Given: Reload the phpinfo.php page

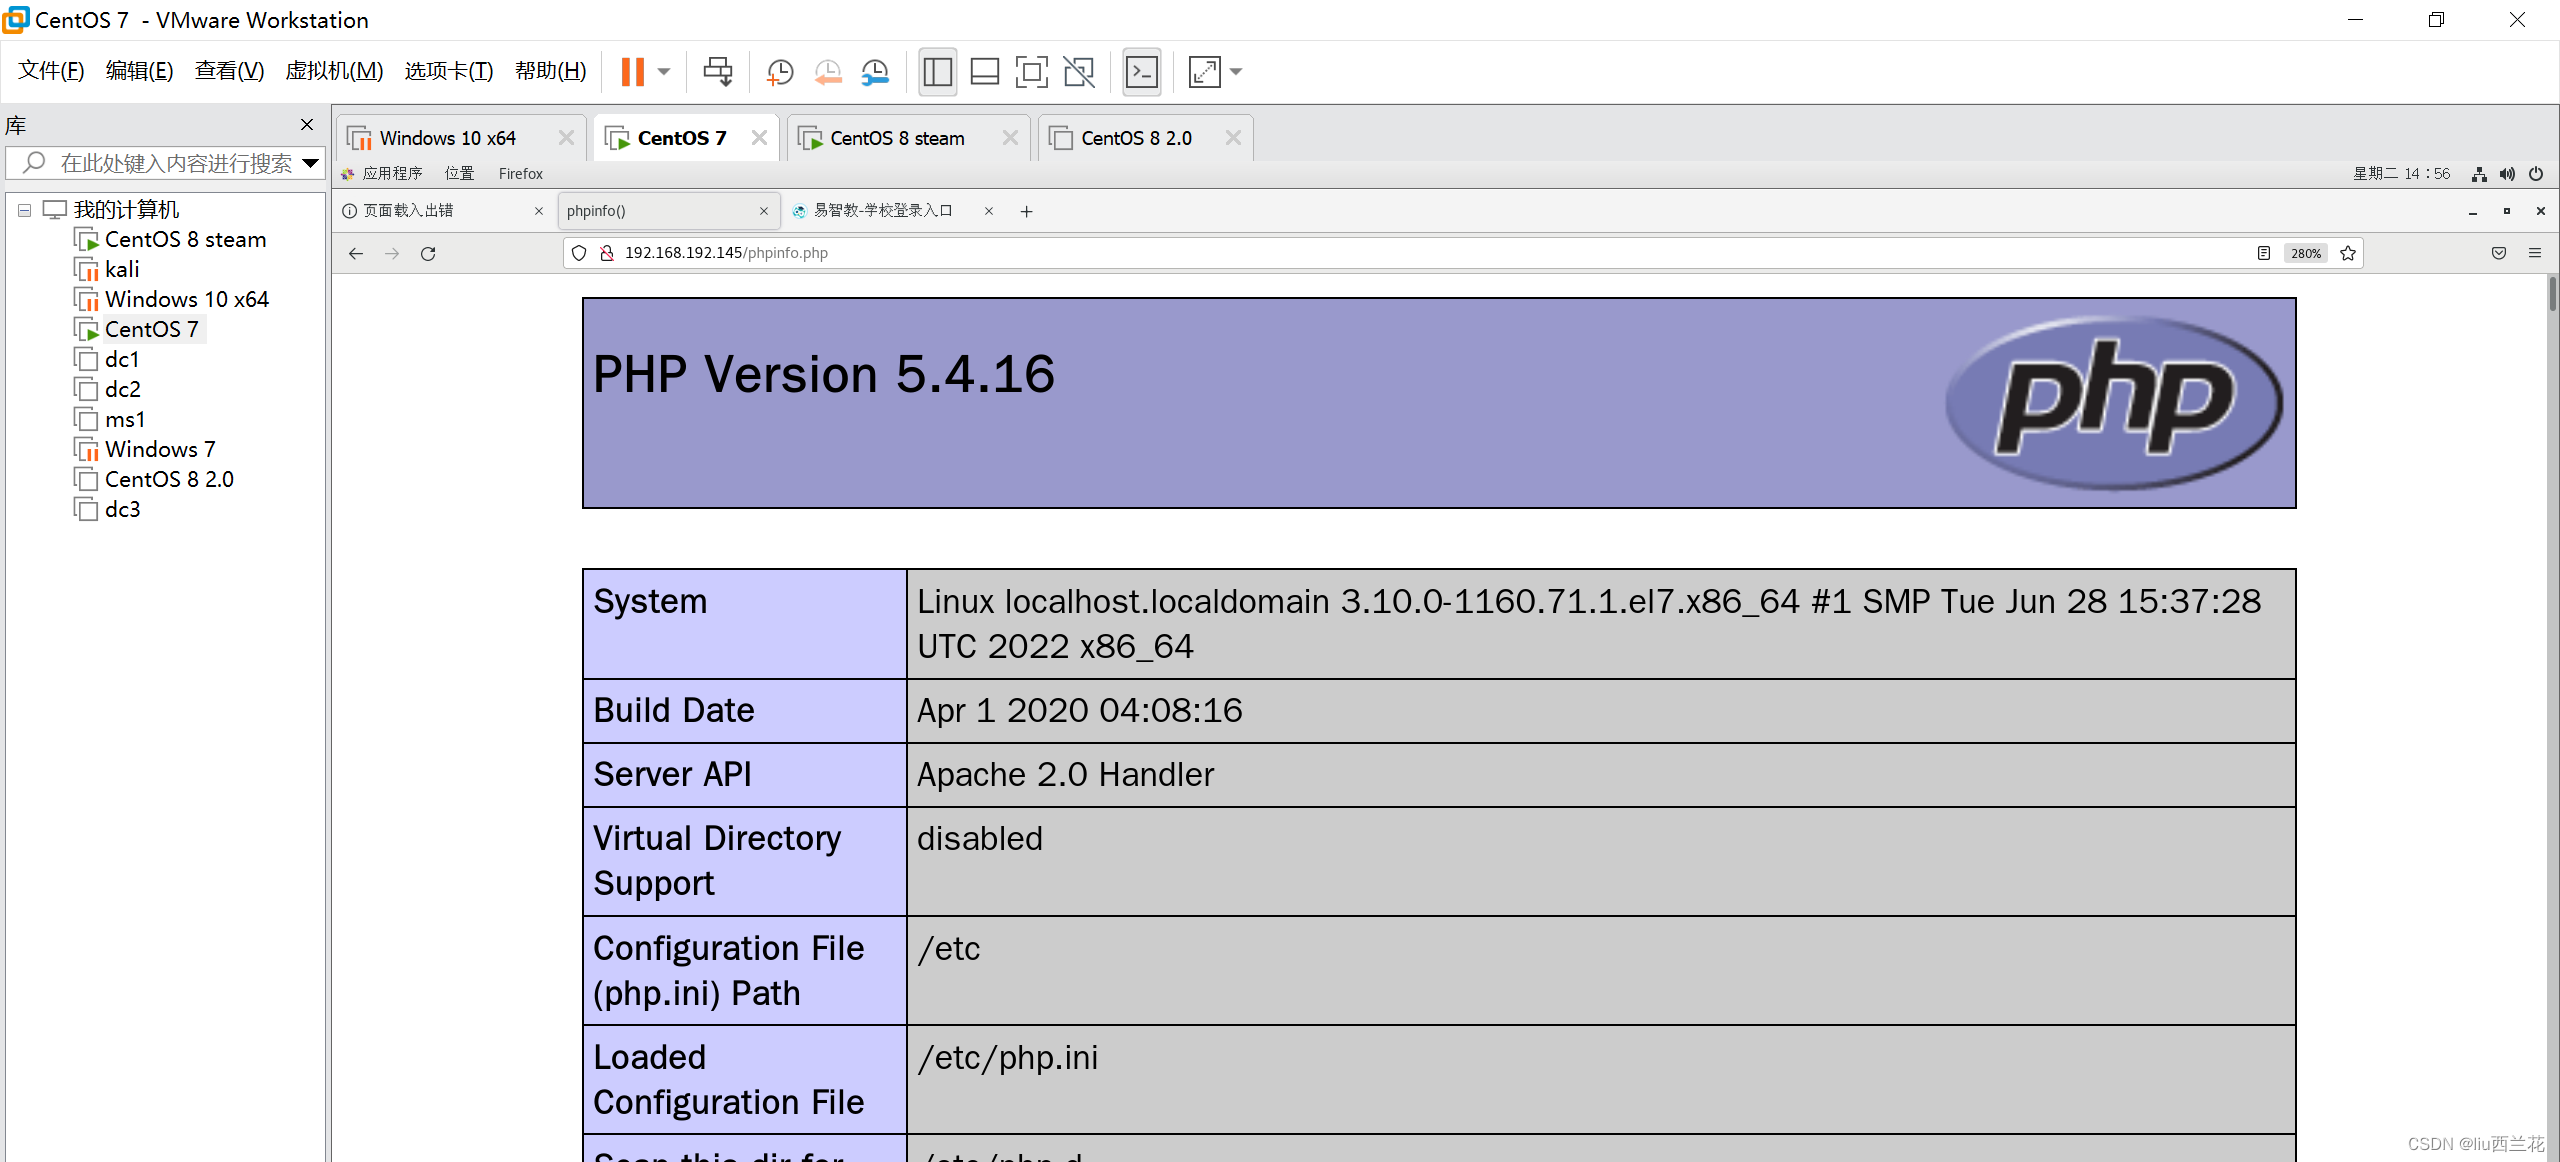Looking at the screenshot, I should [x=428, y=253].
